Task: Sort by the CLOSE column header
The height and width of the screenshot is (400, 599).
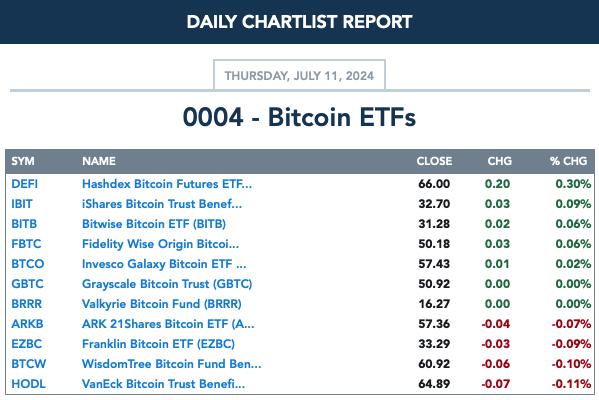Action: [434, 161]
